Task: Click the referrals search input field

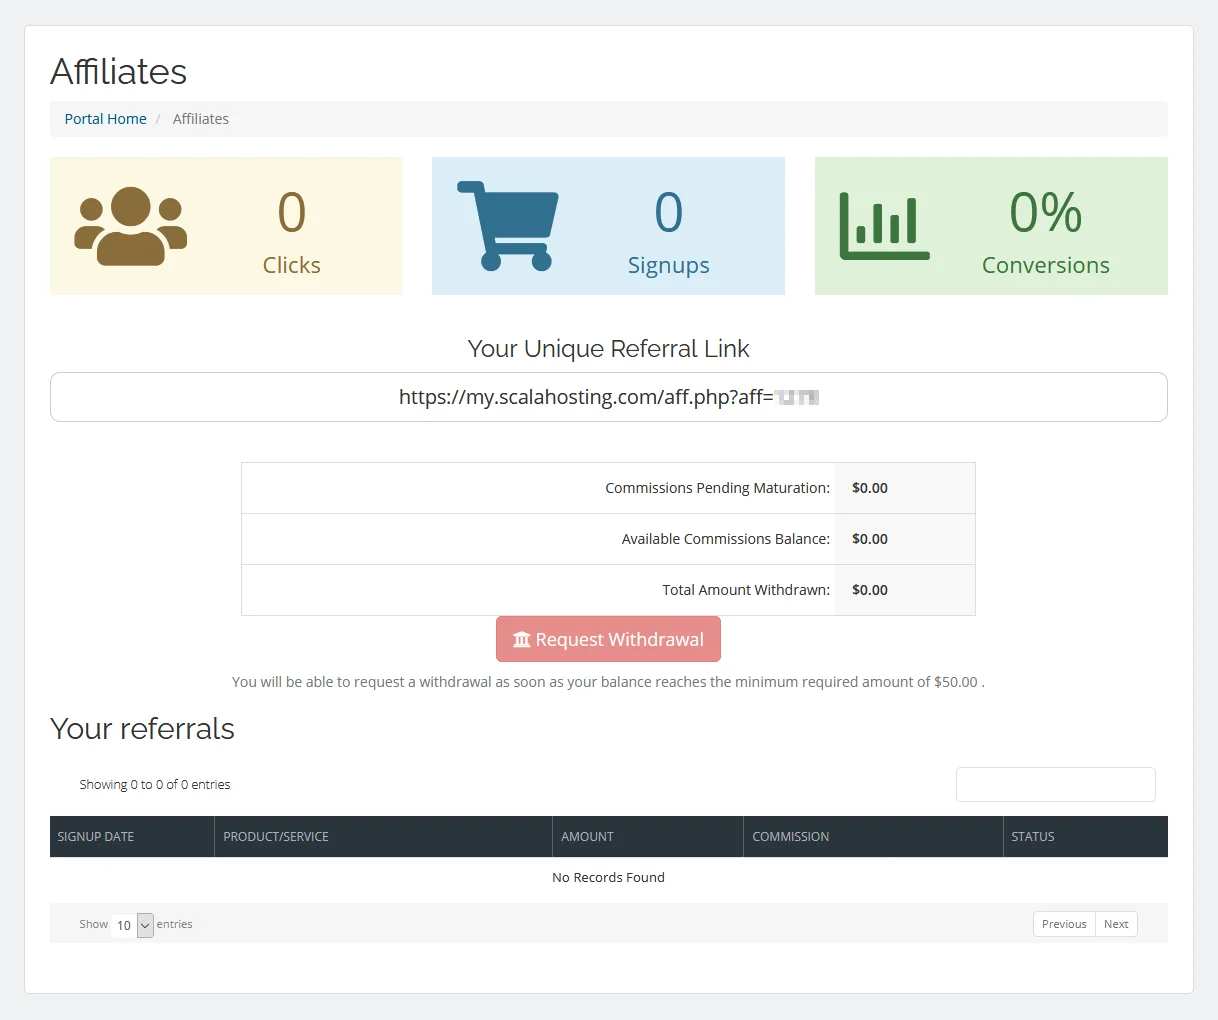Action: tap(1055, 784)
